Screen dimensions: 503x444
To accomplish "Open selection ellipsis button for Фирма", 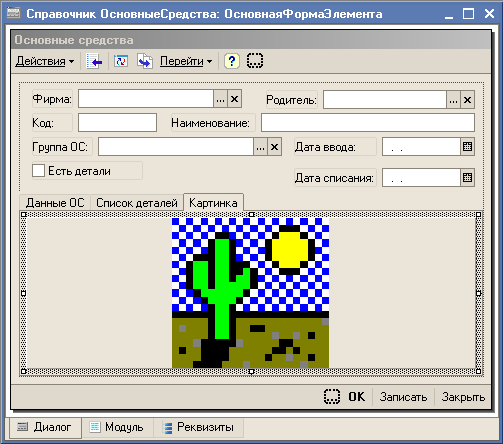I will point(220,99).
